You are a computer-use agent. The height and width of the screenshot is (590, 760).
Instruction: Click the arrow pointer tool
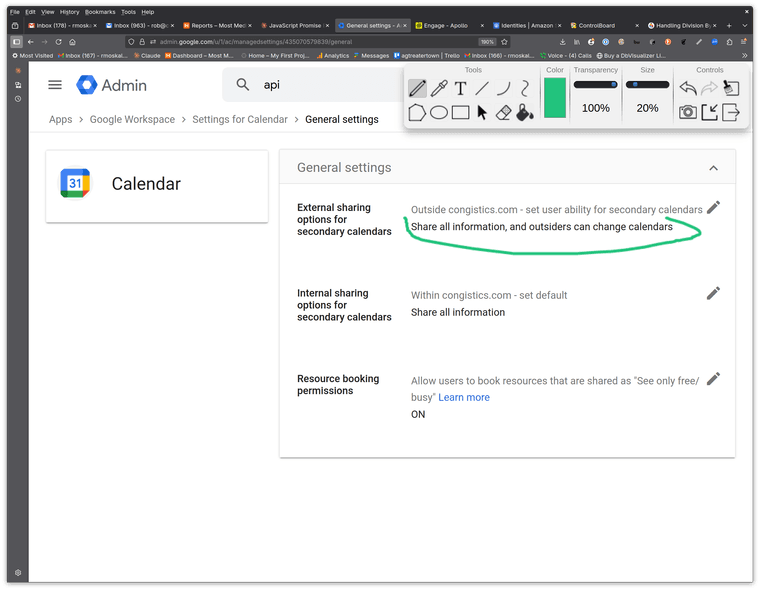482,113
